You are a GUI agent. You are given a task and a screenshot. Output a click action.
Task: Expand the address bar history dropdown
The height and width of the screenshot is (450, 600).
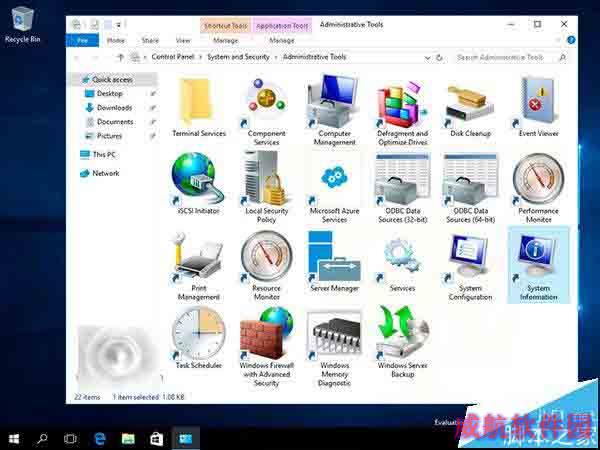click(427, 58)
